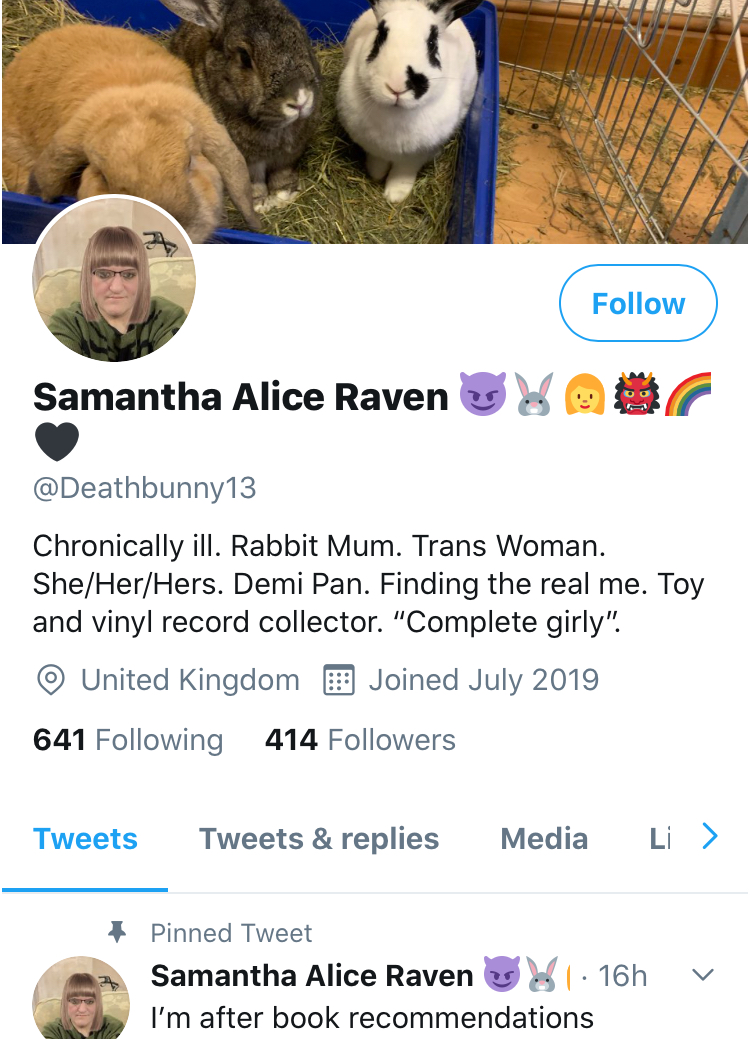This screenshot has width=750, height=1039.
Task: Select the Media tab
Action: (544, 838)
